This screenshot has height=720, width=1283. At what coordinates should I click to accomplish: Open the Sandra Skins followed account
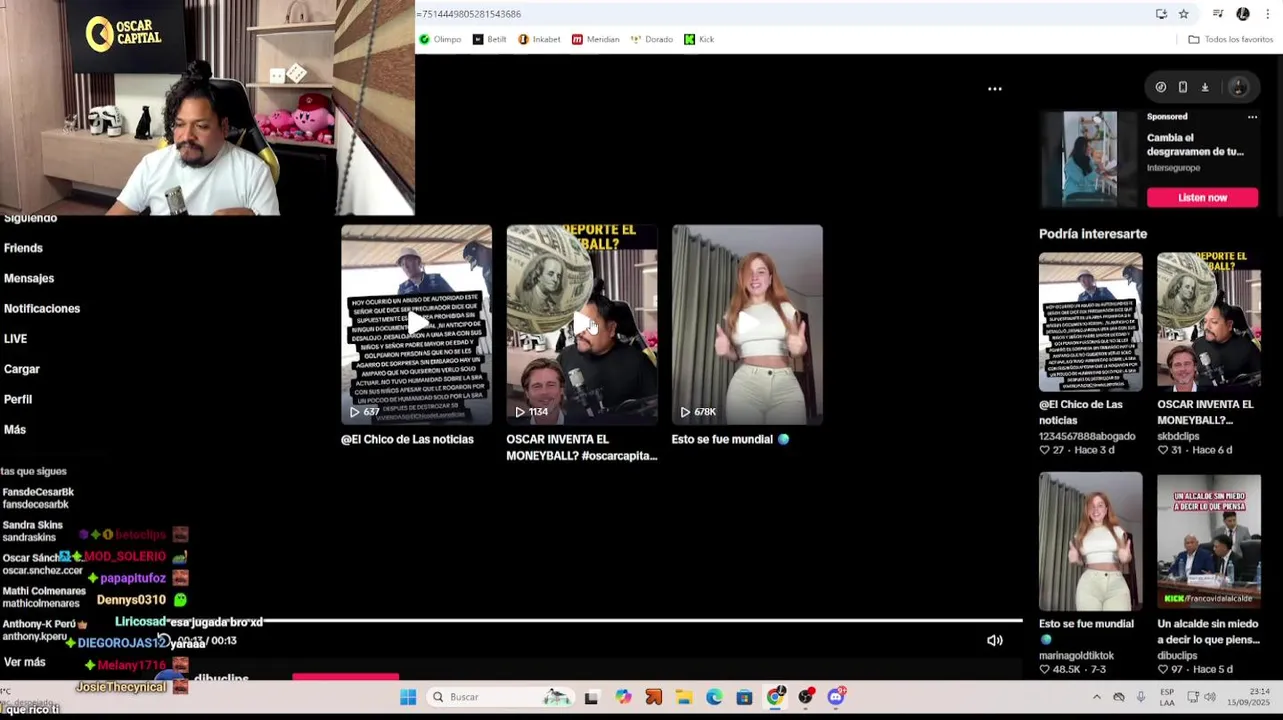32,531
